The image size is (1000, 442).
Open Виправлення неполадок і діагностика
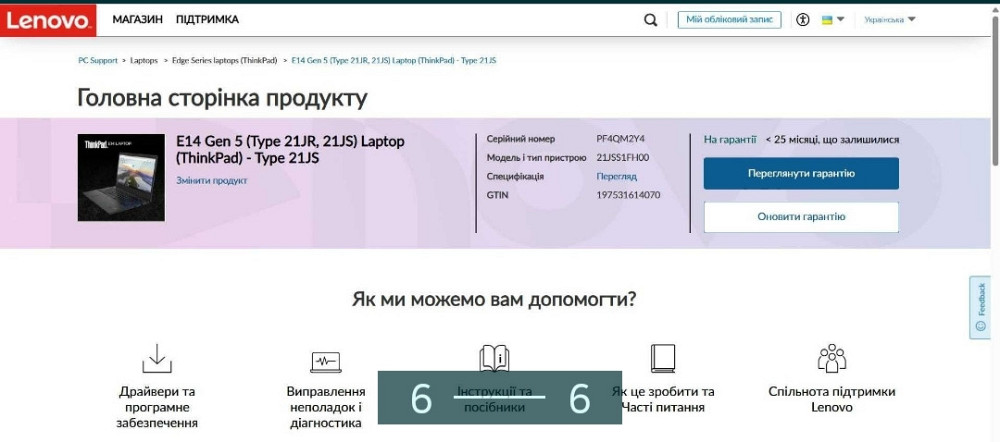[x=326, y=407]
